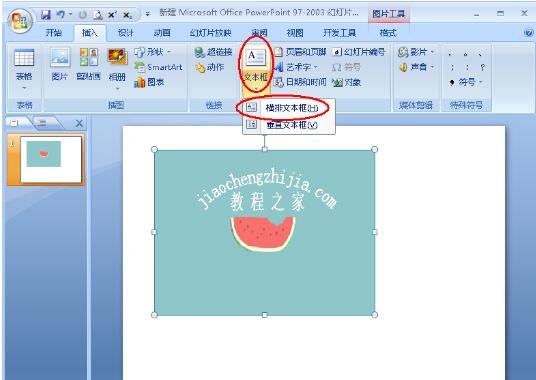Expand the 表格 dropdown arrow

[24, 88]
